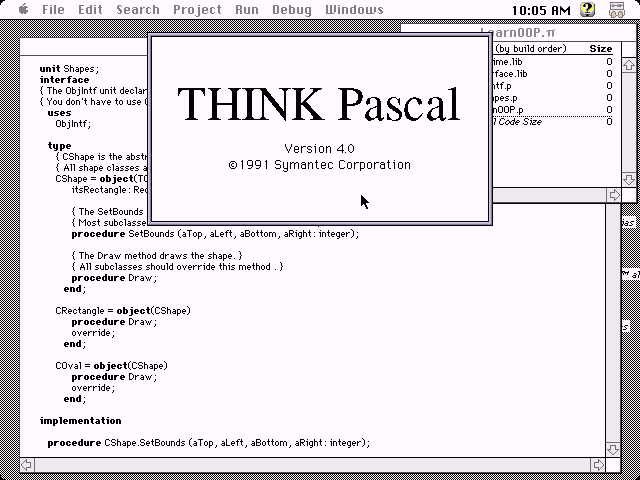Click the 'ObjIntf;' line in code
This screenshot has height=480, width=640.
point(73,123)
